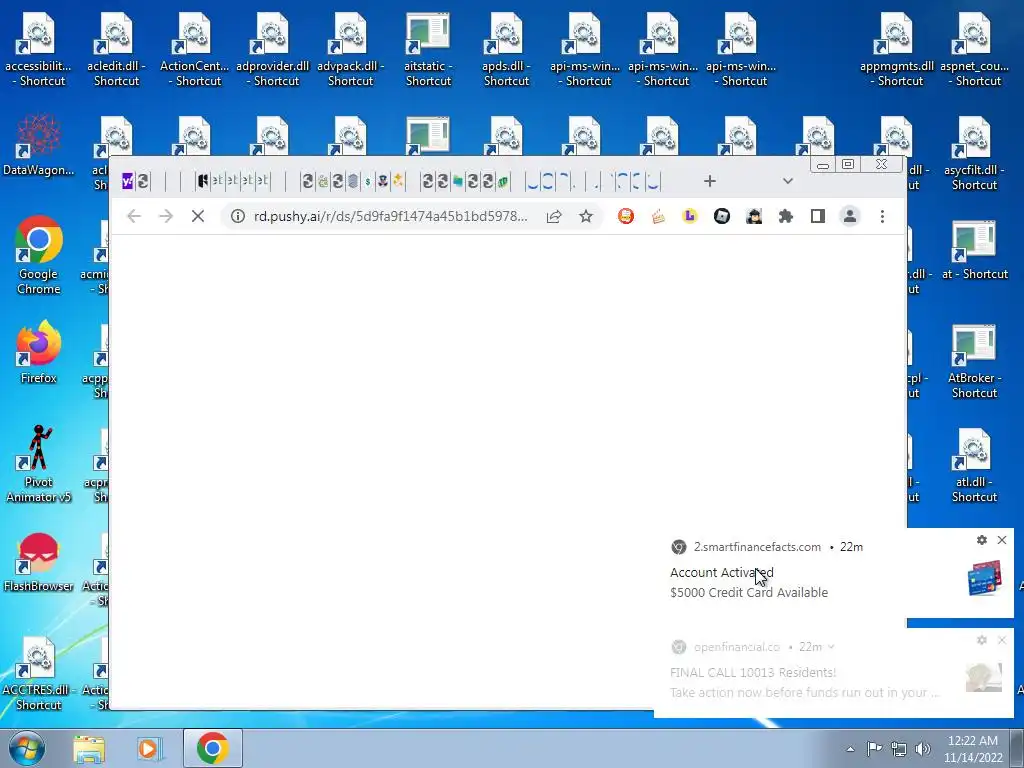This screenshot has height=768, width=1024.
Task: Expand the openfinancial.co notification chevron
Action: click(x=831, y=647)
